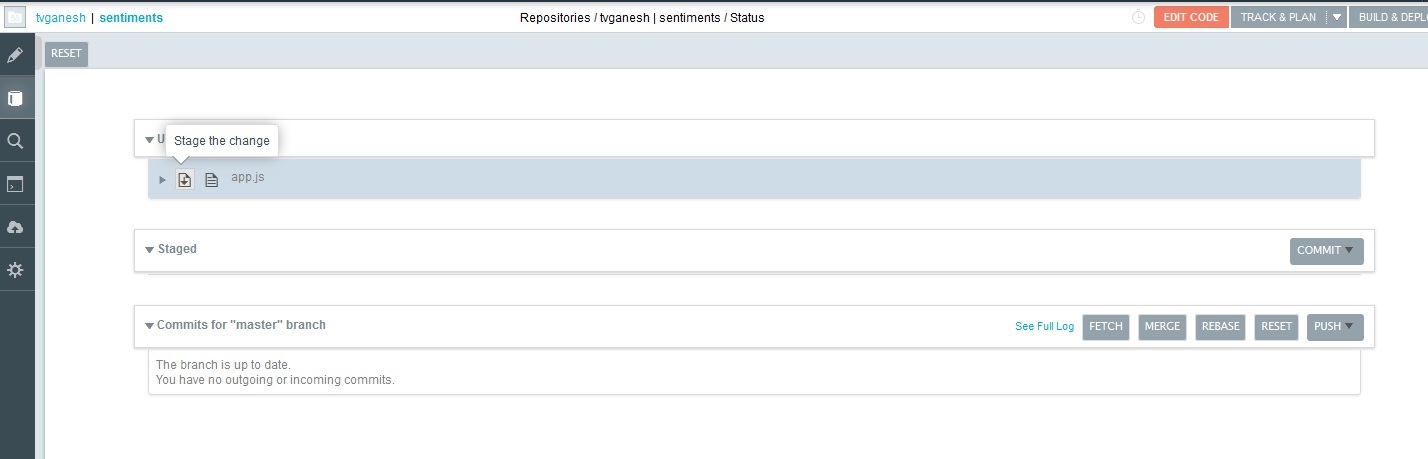Click the See Full Log link
The width and height of the screenshot is (1428, 459).
(x=1044, y=327)
